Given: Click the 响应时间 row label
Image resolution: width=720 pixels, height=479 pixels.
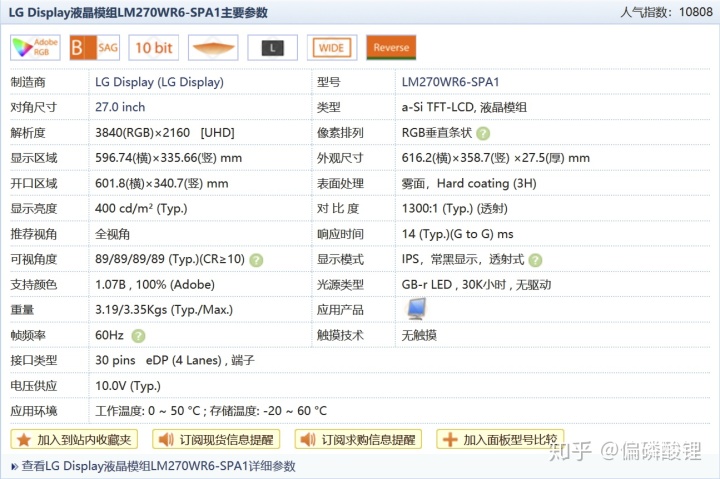Looking at the screenshot, I should click(x=340, y=234).
